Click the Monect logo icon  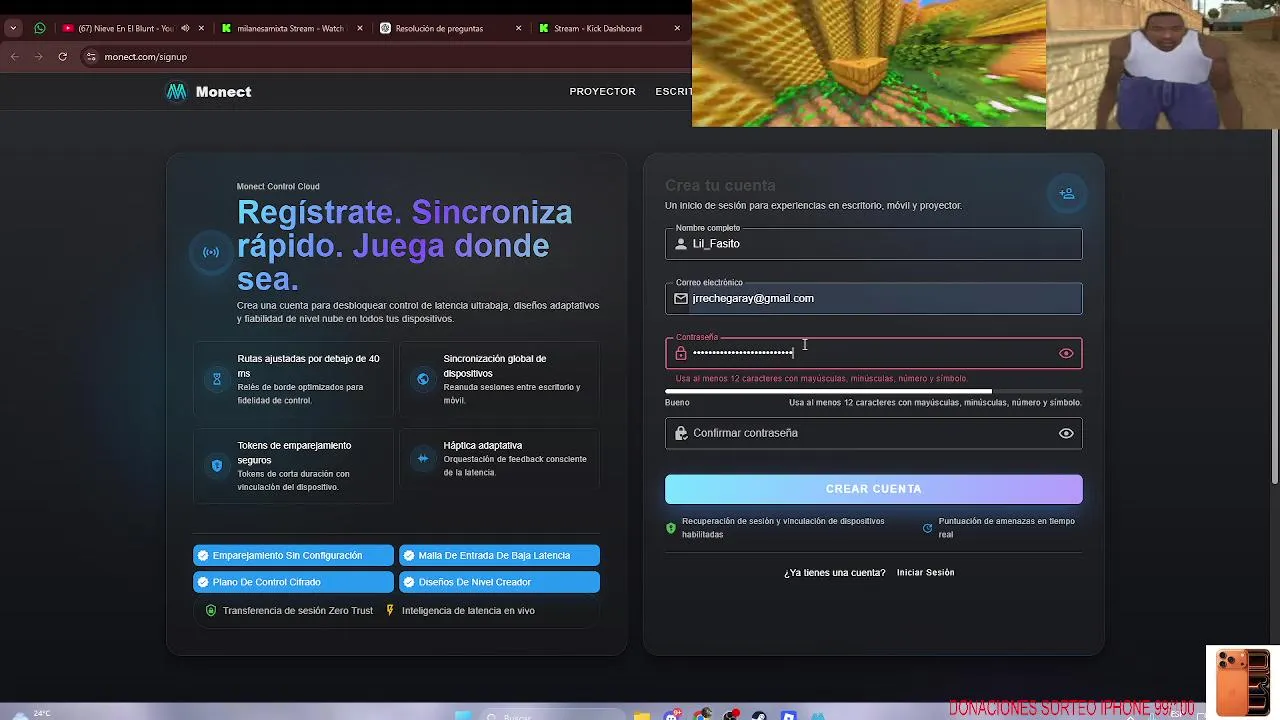tap(176, 92)
